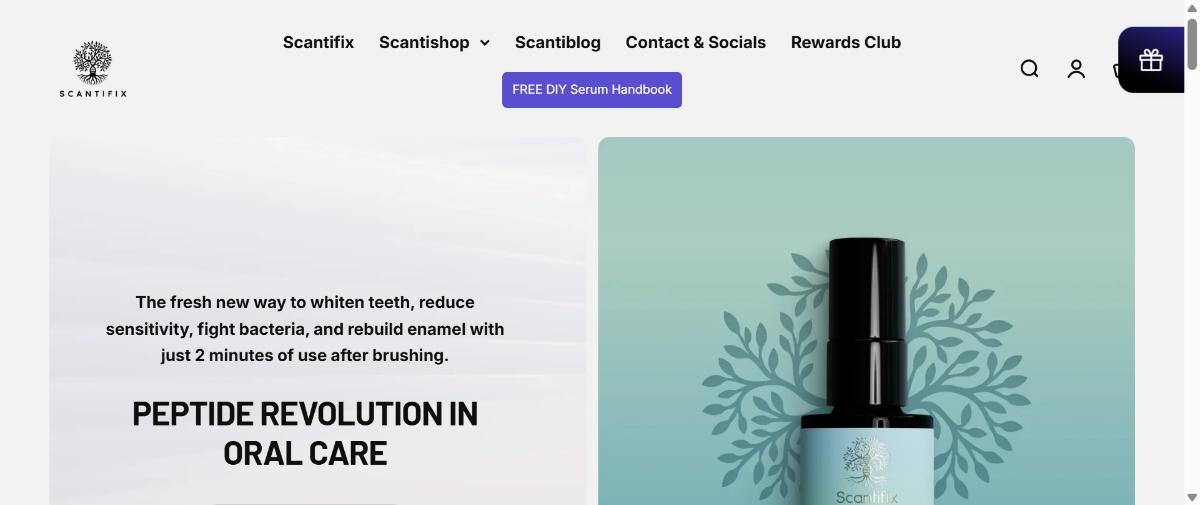The width and height of the screenshot is (1200, 505).
Task: Open the Rewards Club link
Action: tap(846, 42)
